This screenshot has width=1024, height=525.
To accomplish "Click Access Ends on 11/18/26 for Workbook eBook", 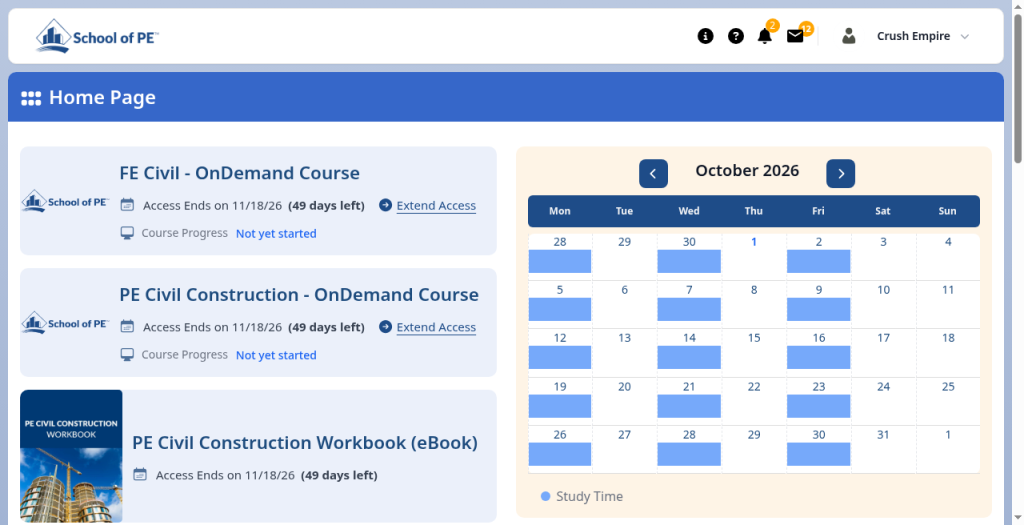I will coord(225,475).
